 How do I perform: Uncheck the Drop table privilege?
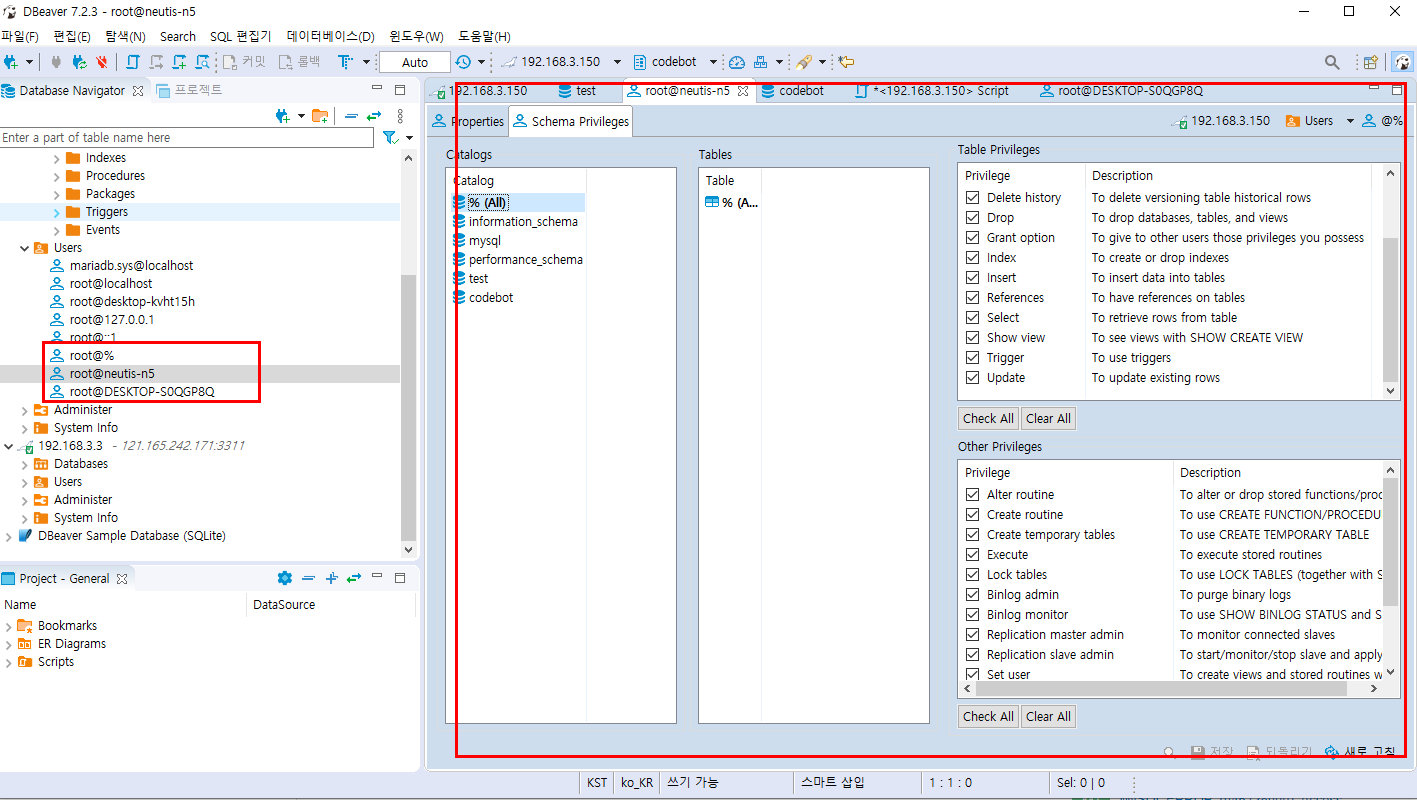coord(972,218)
